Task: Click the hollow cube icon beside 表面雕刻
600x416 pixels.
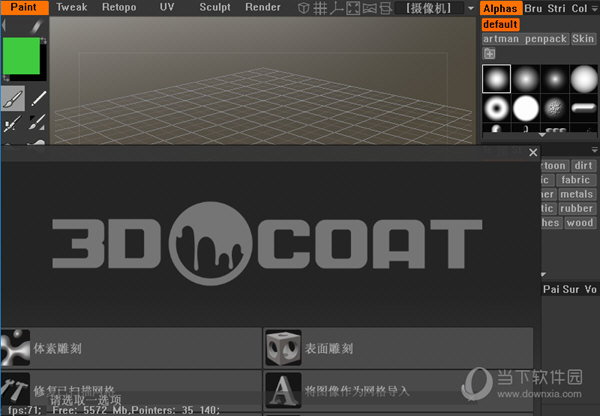Action: tap(283, 348)
